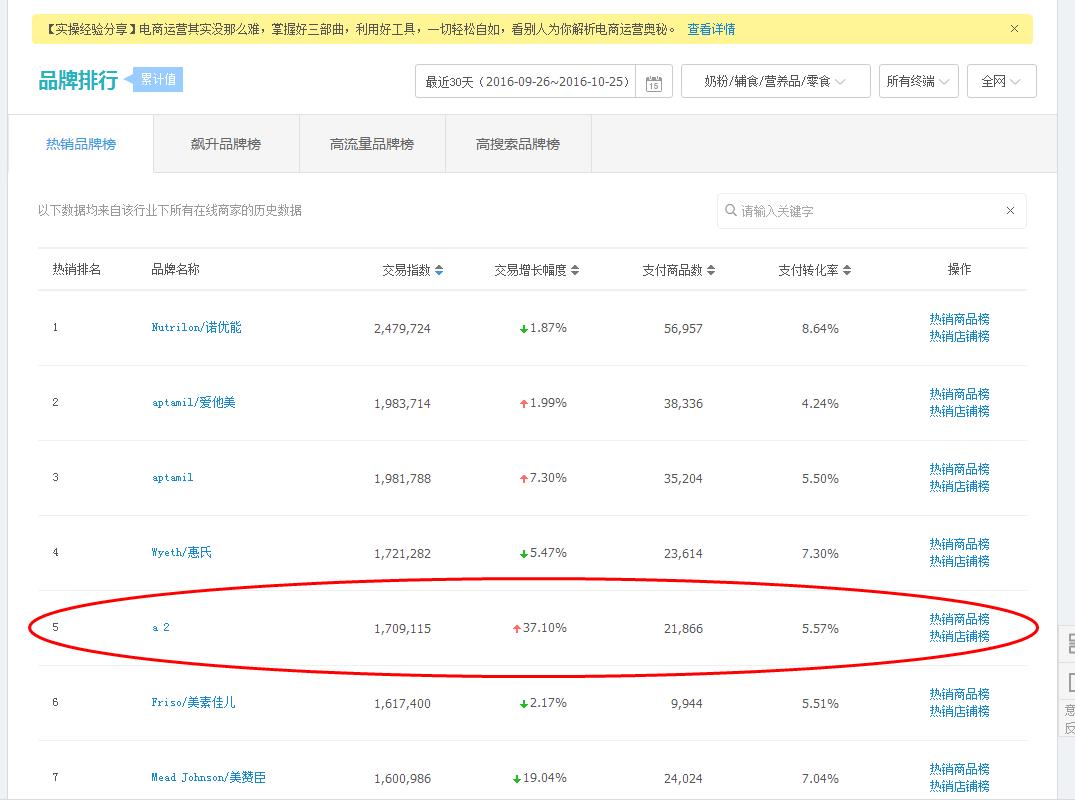Viewport: 1075px width, 800px height.
Task: Open 热销商品榜 for rank 3 aptamil
Action: [x=959, y=469]
